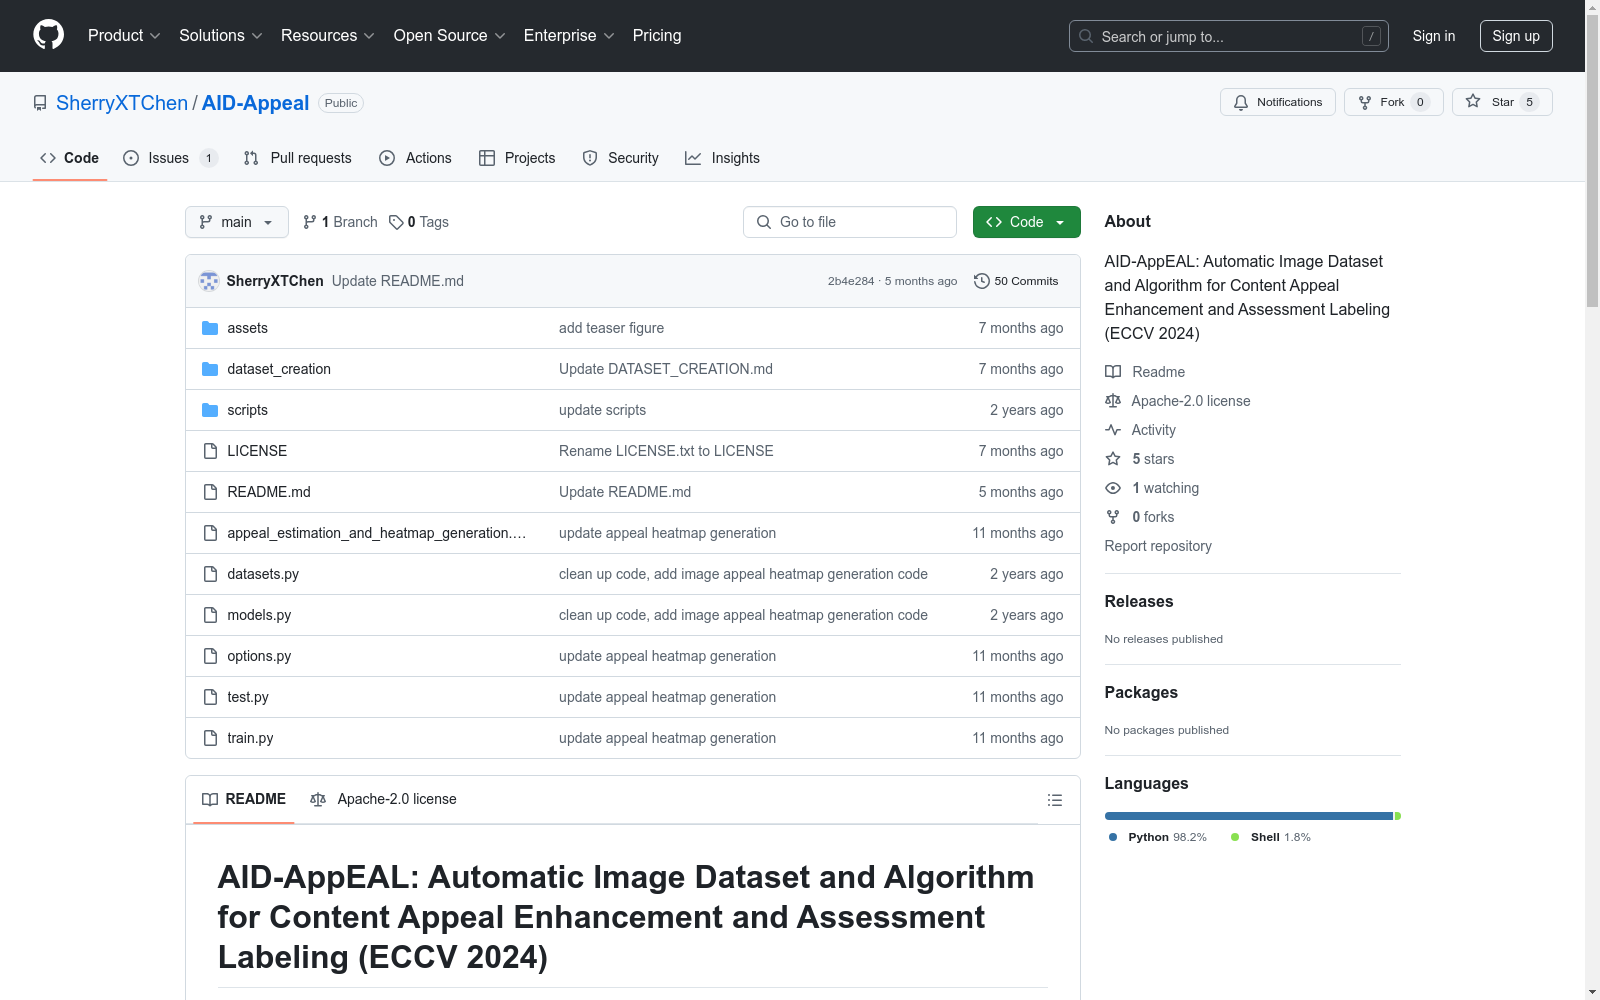1600x1000 pixels.
Task: Select the README tab in file viewer
Action: coord(244,799)
